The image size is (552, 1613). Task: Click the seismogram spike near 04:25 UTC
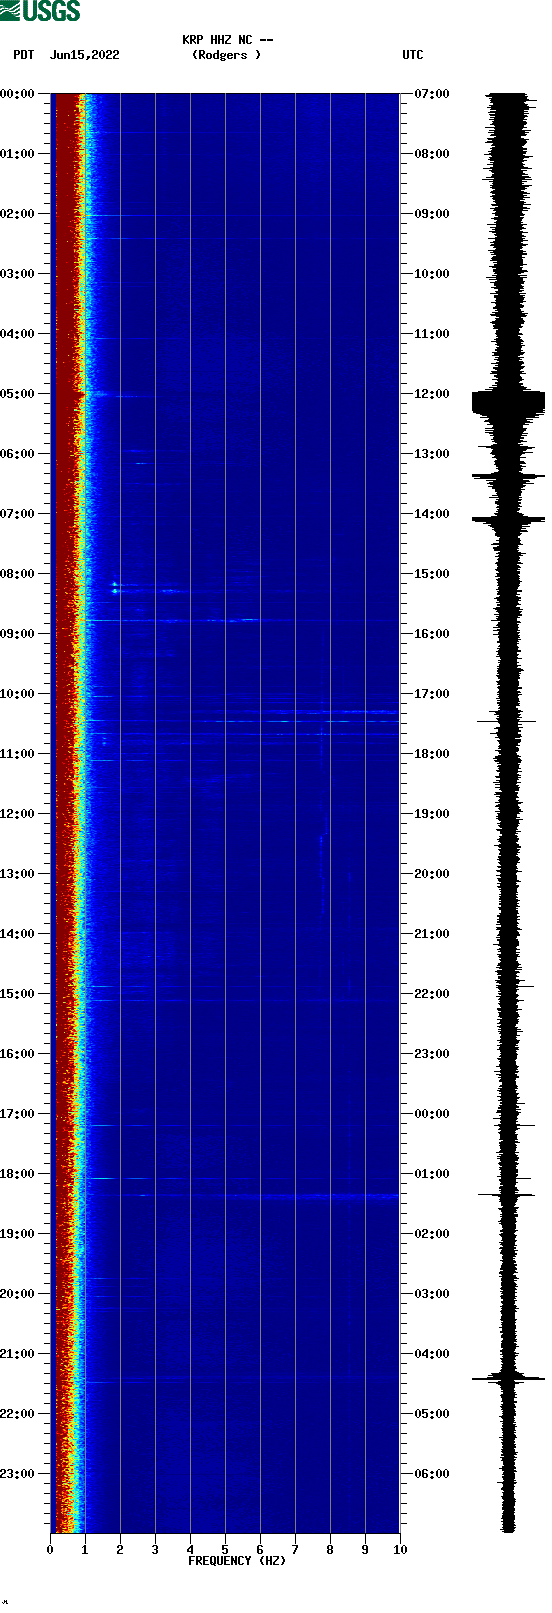508,1379
